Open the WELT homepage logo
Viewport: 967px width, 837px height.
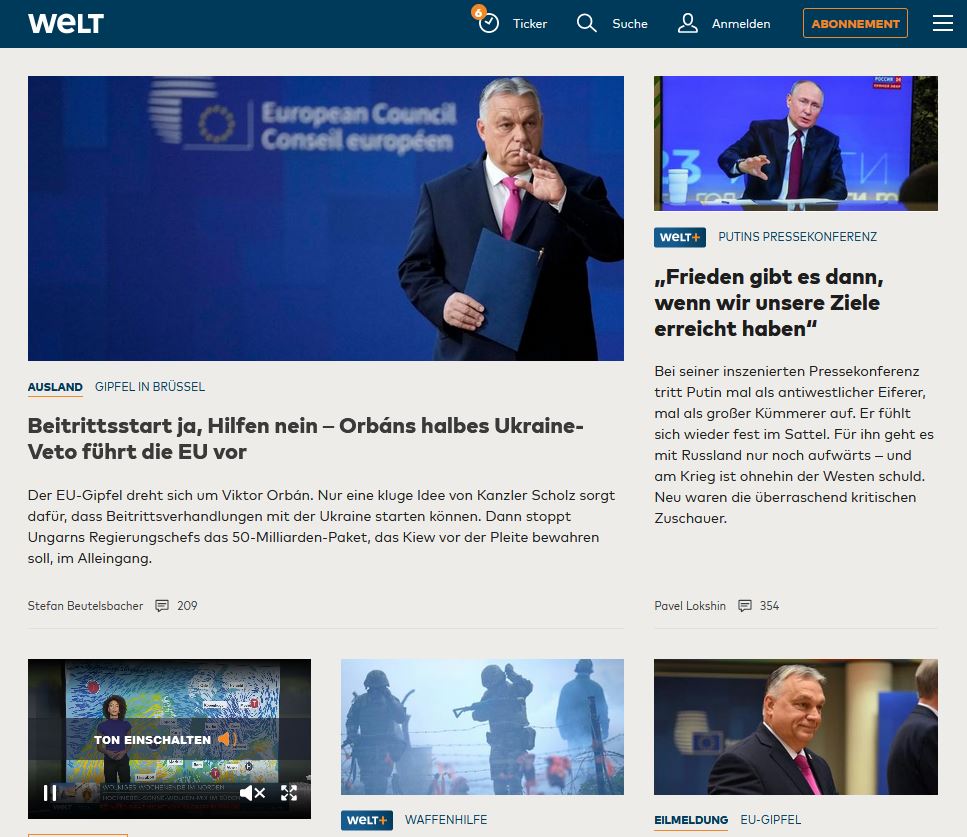pyautogui.click(x=66, y=24)
